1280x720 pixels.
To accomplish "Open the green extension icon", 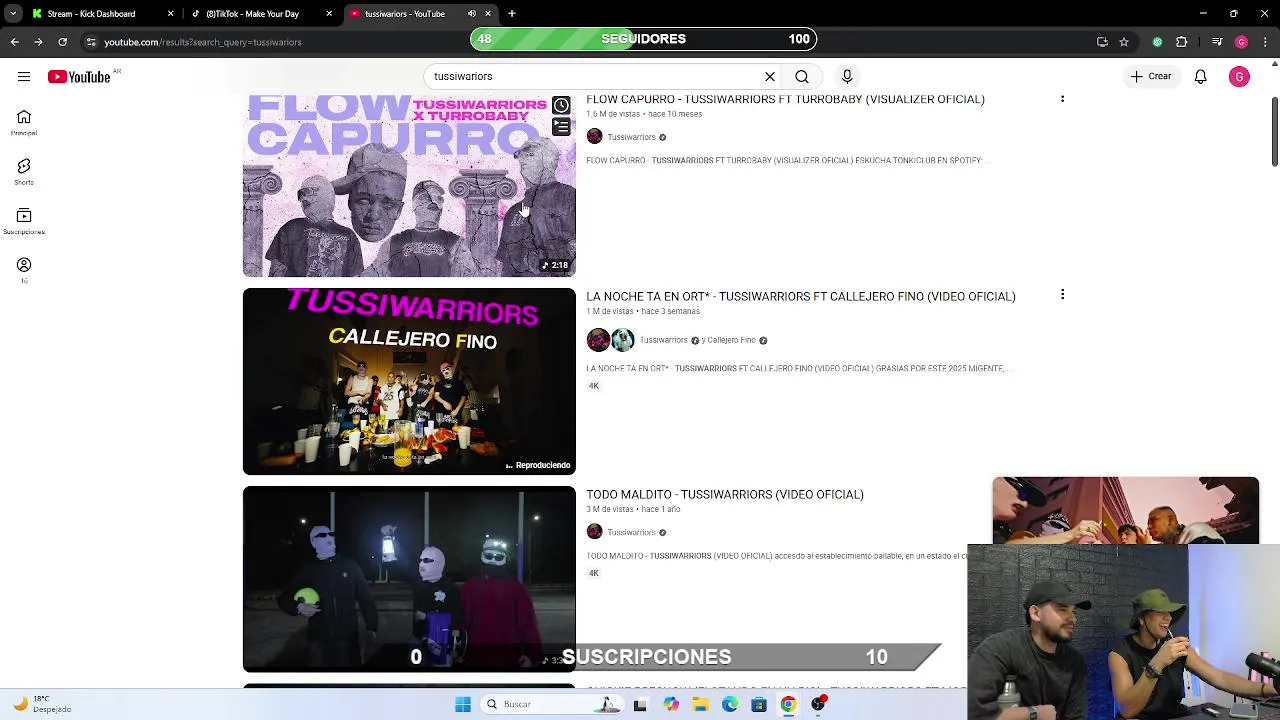I will tap(1157, 42).
